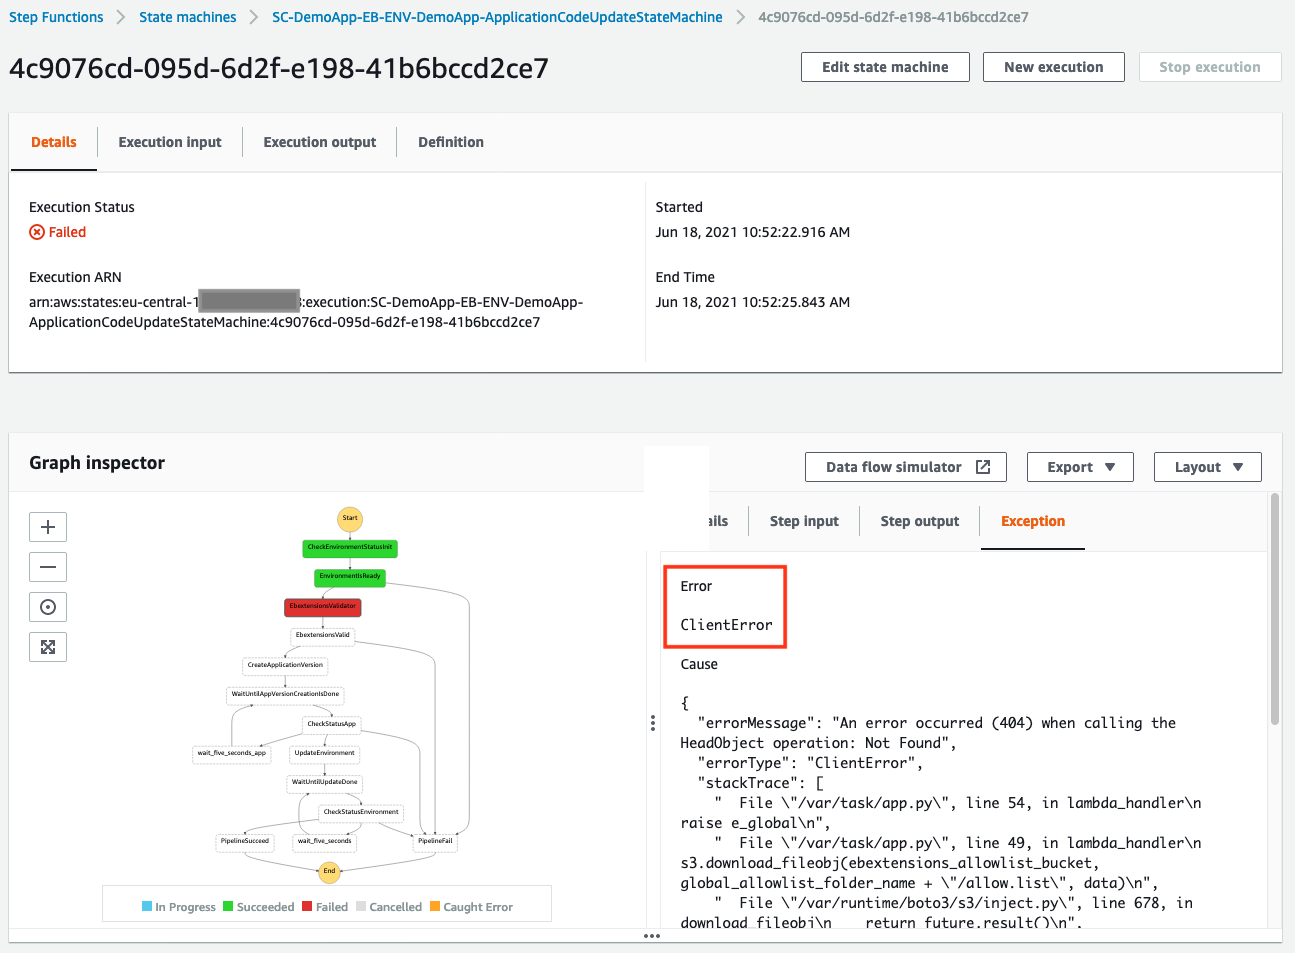Zoom out of the graph with minus icon
This screenshot has height=953, width=1295.
48,567
